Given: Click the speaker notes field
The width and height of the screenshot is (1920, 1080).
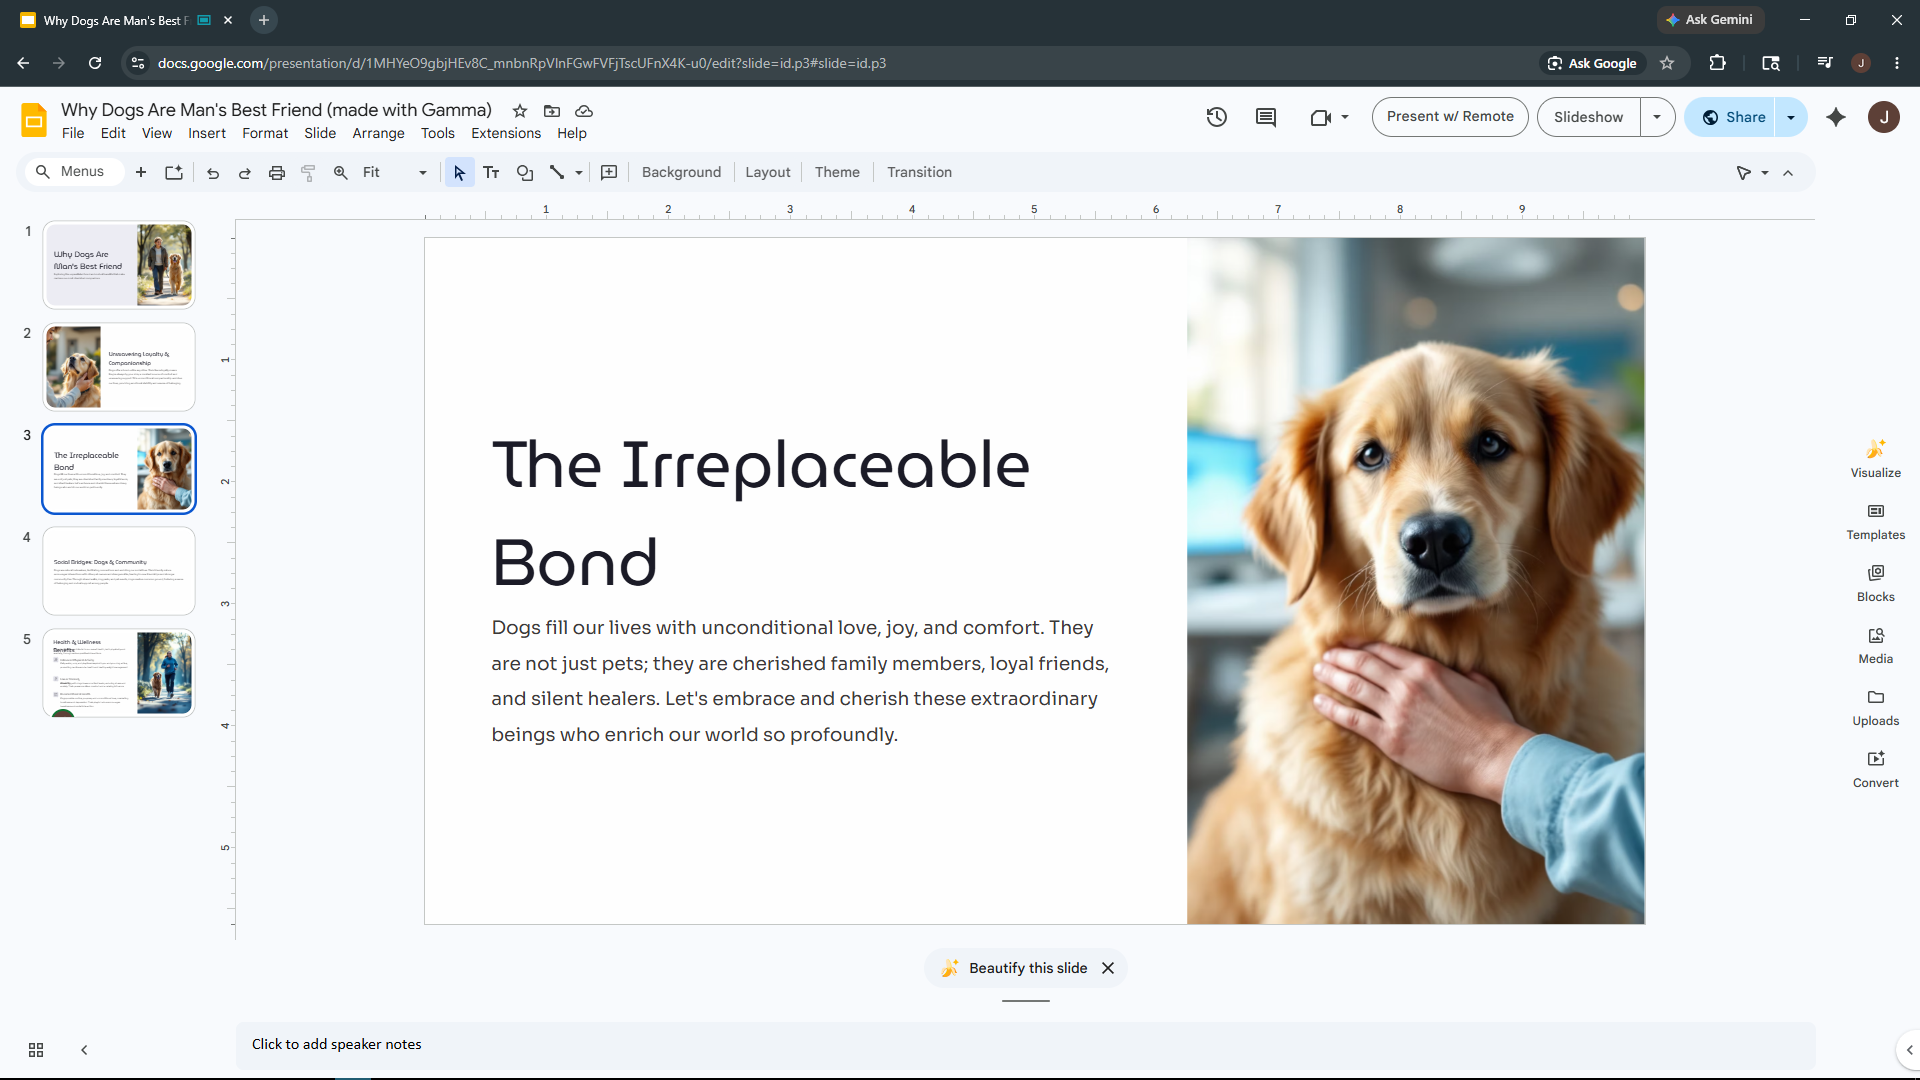Looking at the screenshot, I should (1025, 1044).
